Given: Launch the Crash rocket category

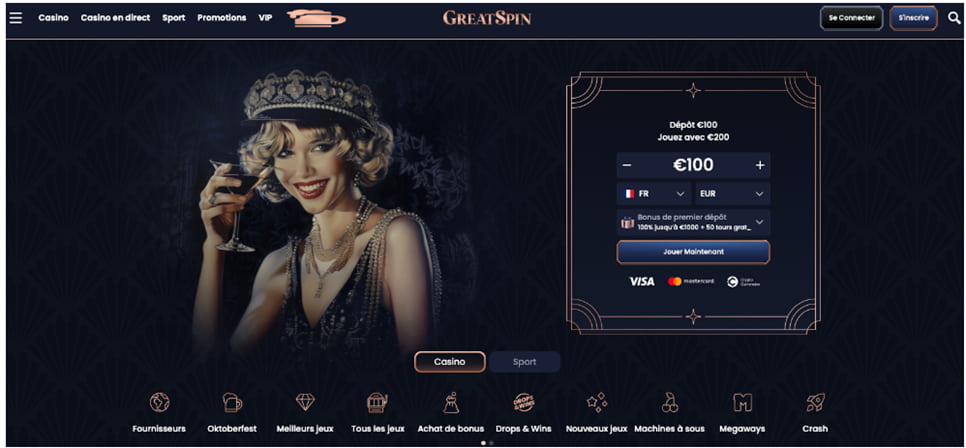Looking at the screenshot, I should pyautogui.click(x=815, y=402).
